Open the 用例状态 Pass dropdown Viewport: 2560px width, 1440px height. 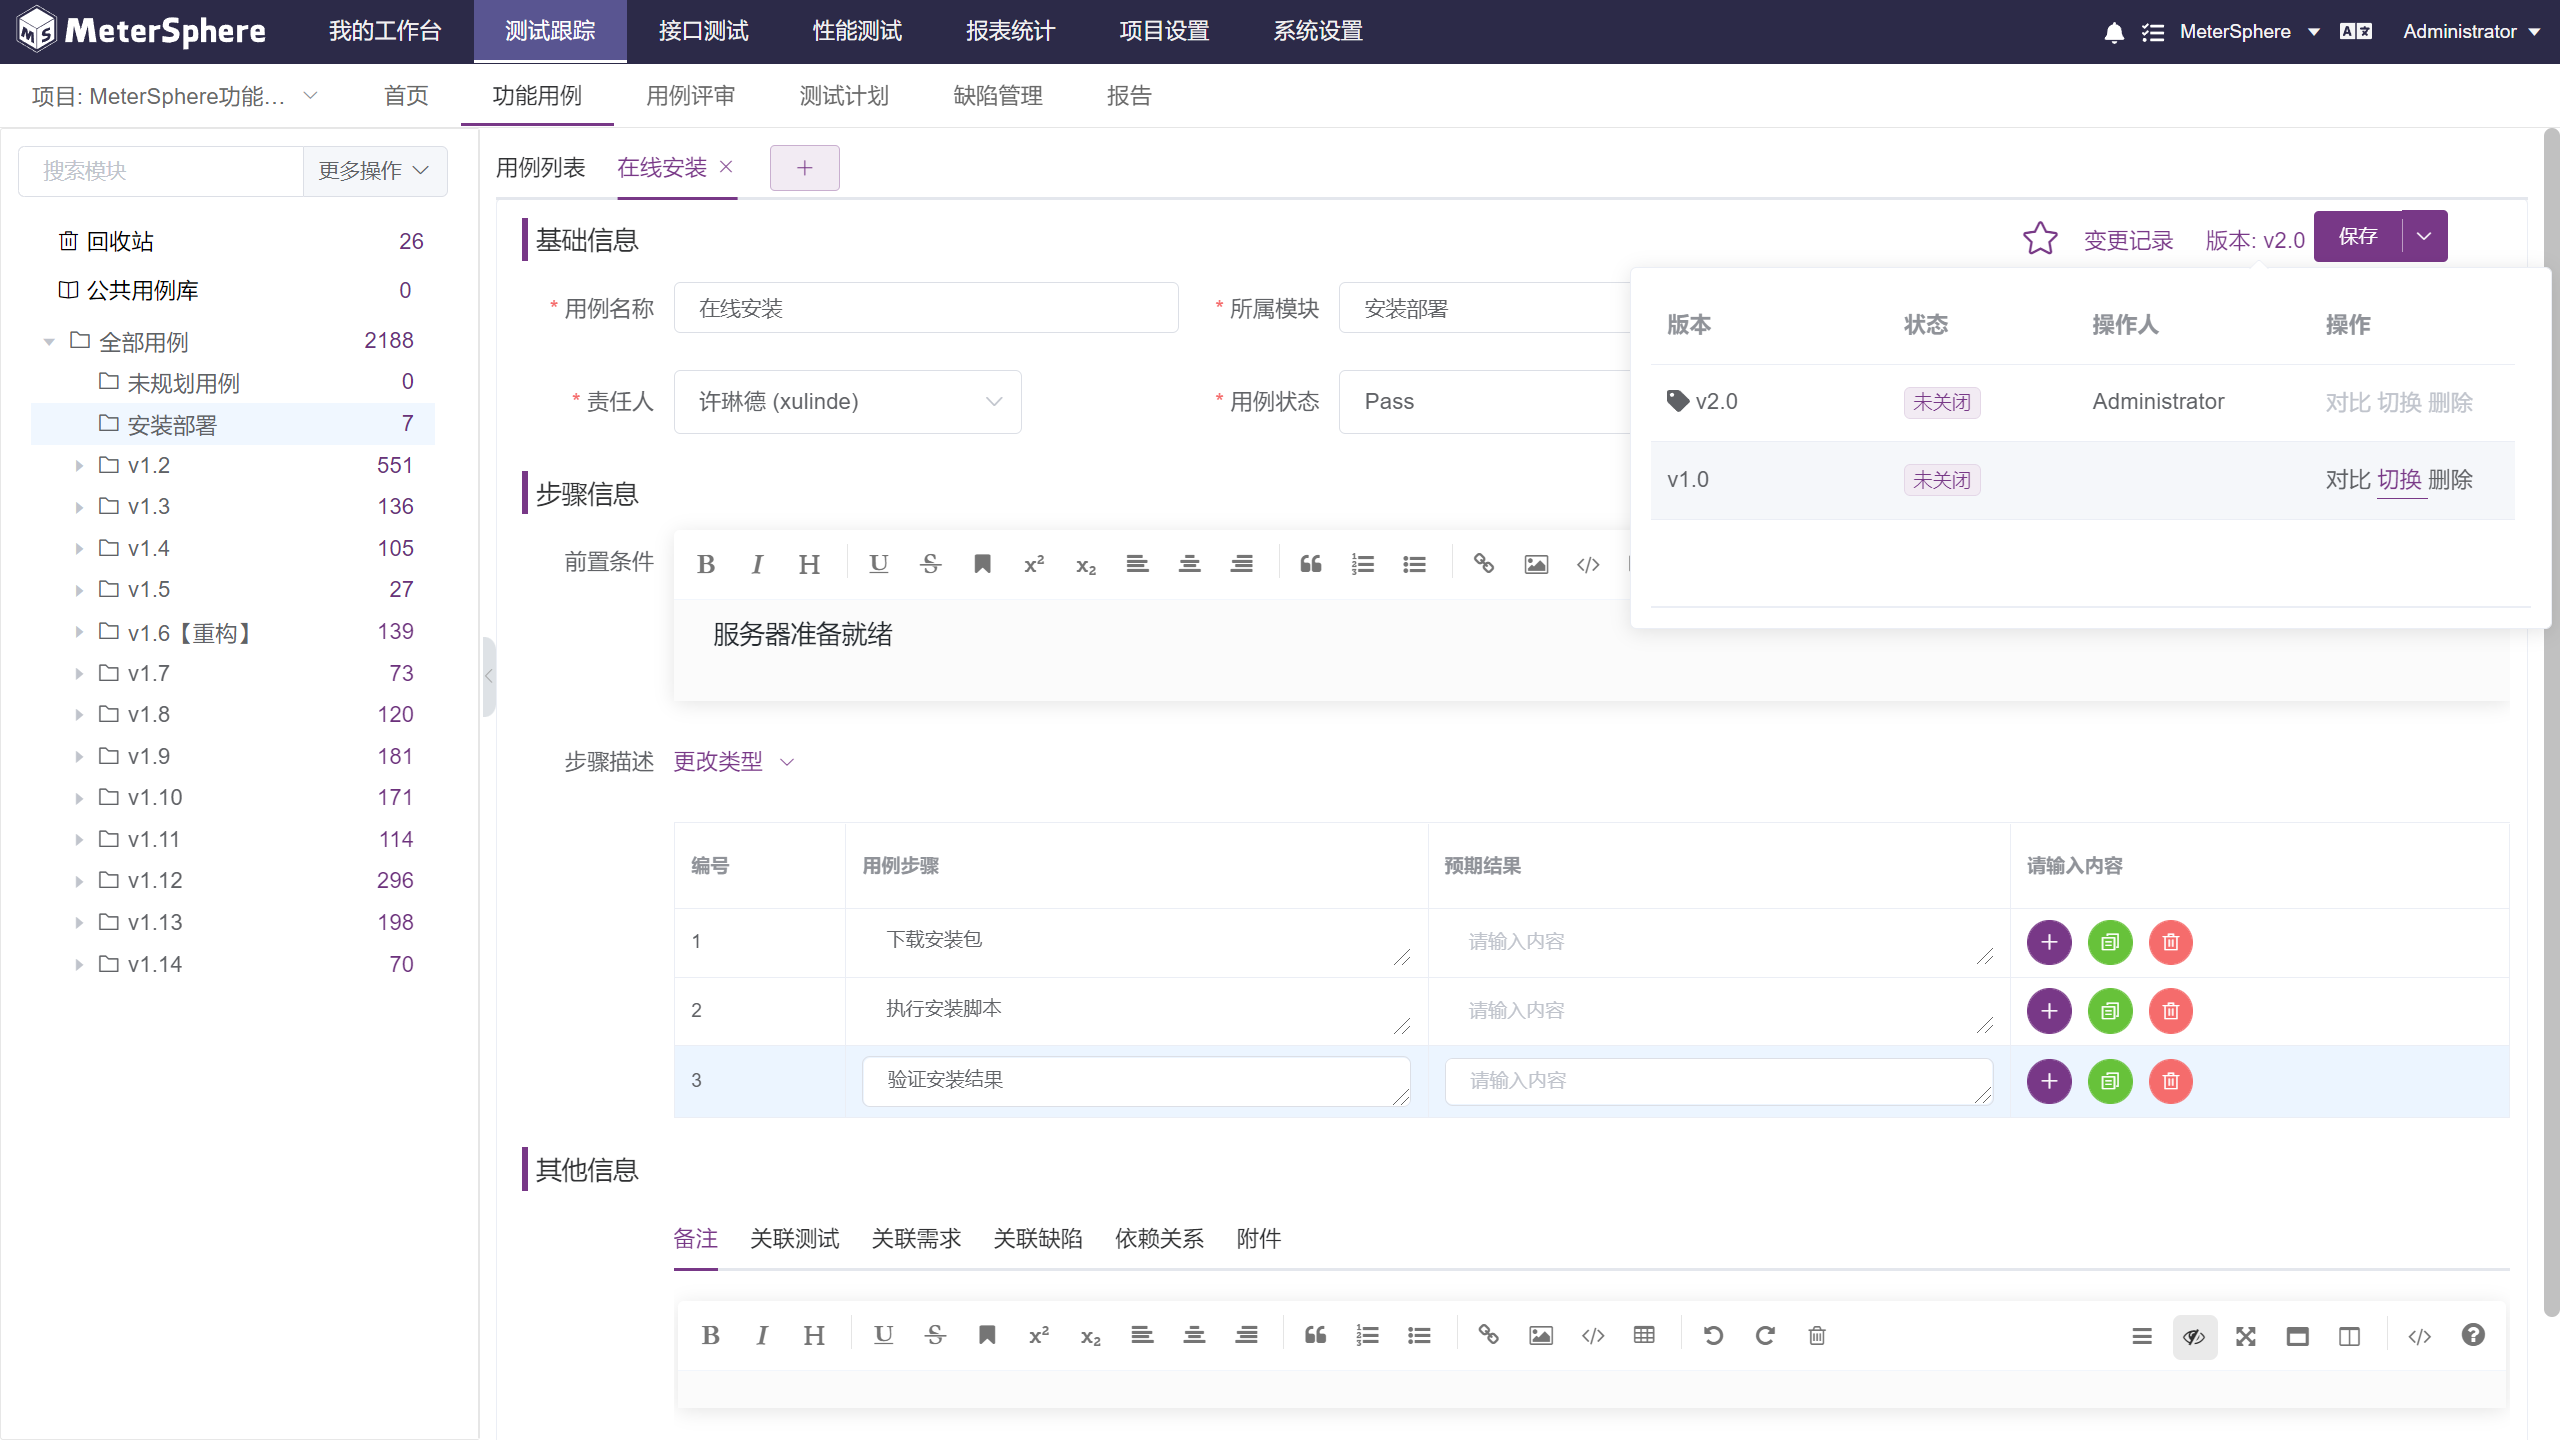1480,401
